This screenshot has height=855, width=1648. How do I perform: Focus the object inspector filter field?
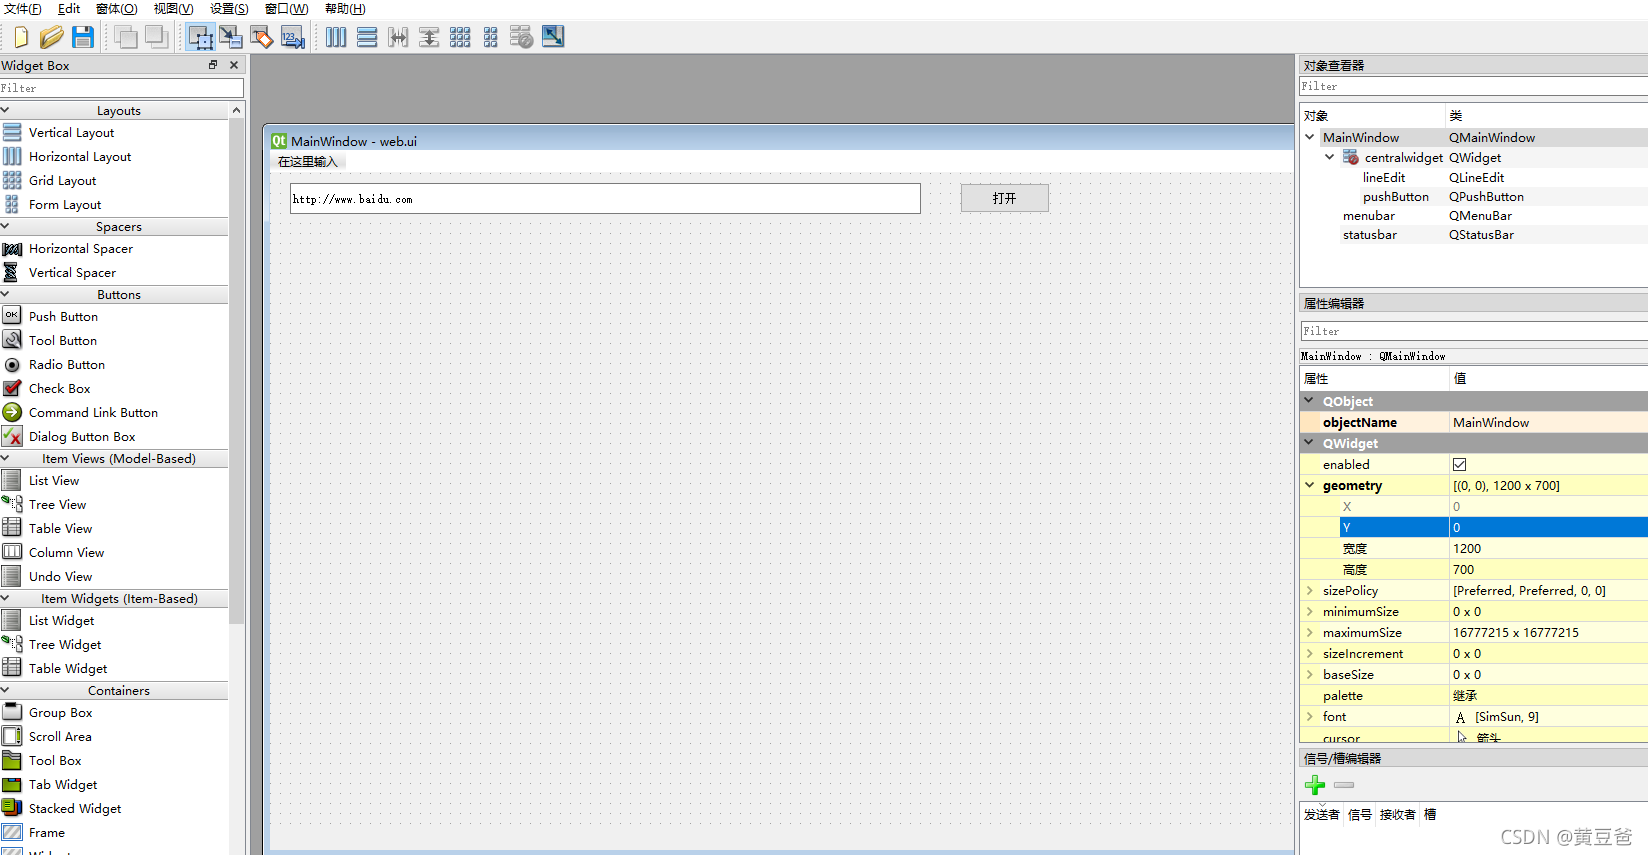pos(1473,87)
